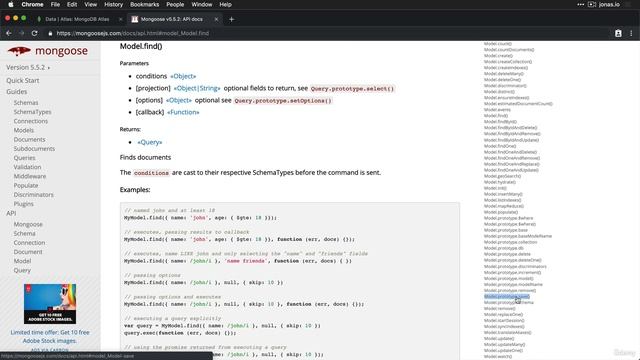Close the Mongoose API docs tab
The height and width of the screenshot is (360, 640).
pyautogui.click(x=216, y=19)
